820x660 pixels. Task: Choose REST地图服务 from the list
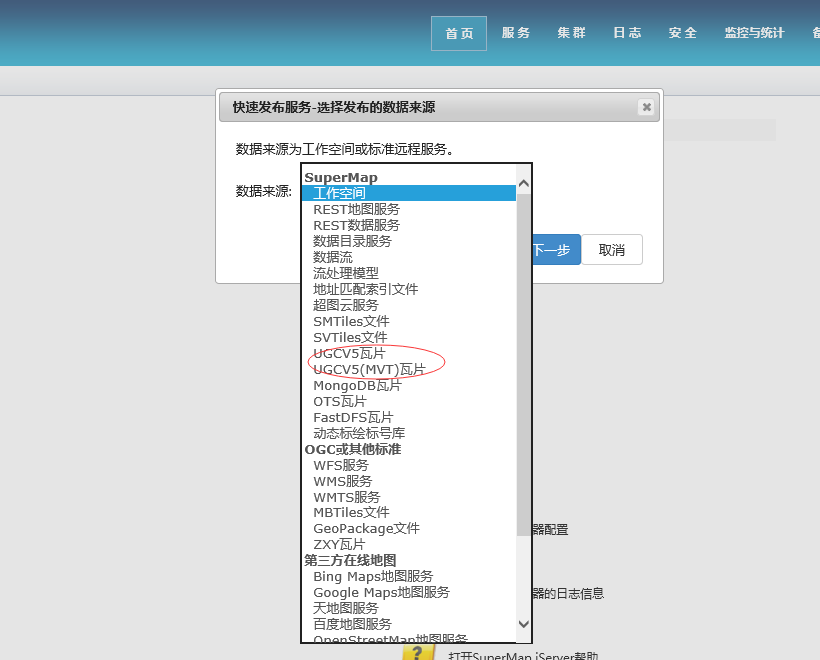tap(409, 209)
